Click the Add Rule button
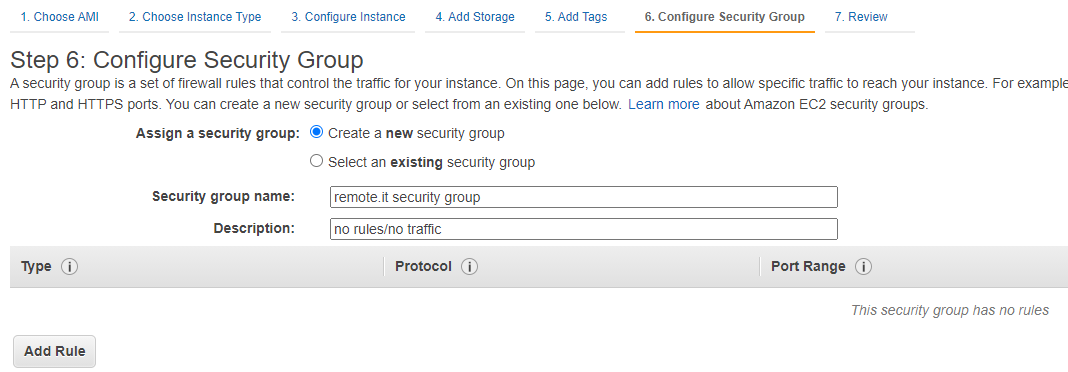The image size is (1068, 372). (x=54, y=352)
